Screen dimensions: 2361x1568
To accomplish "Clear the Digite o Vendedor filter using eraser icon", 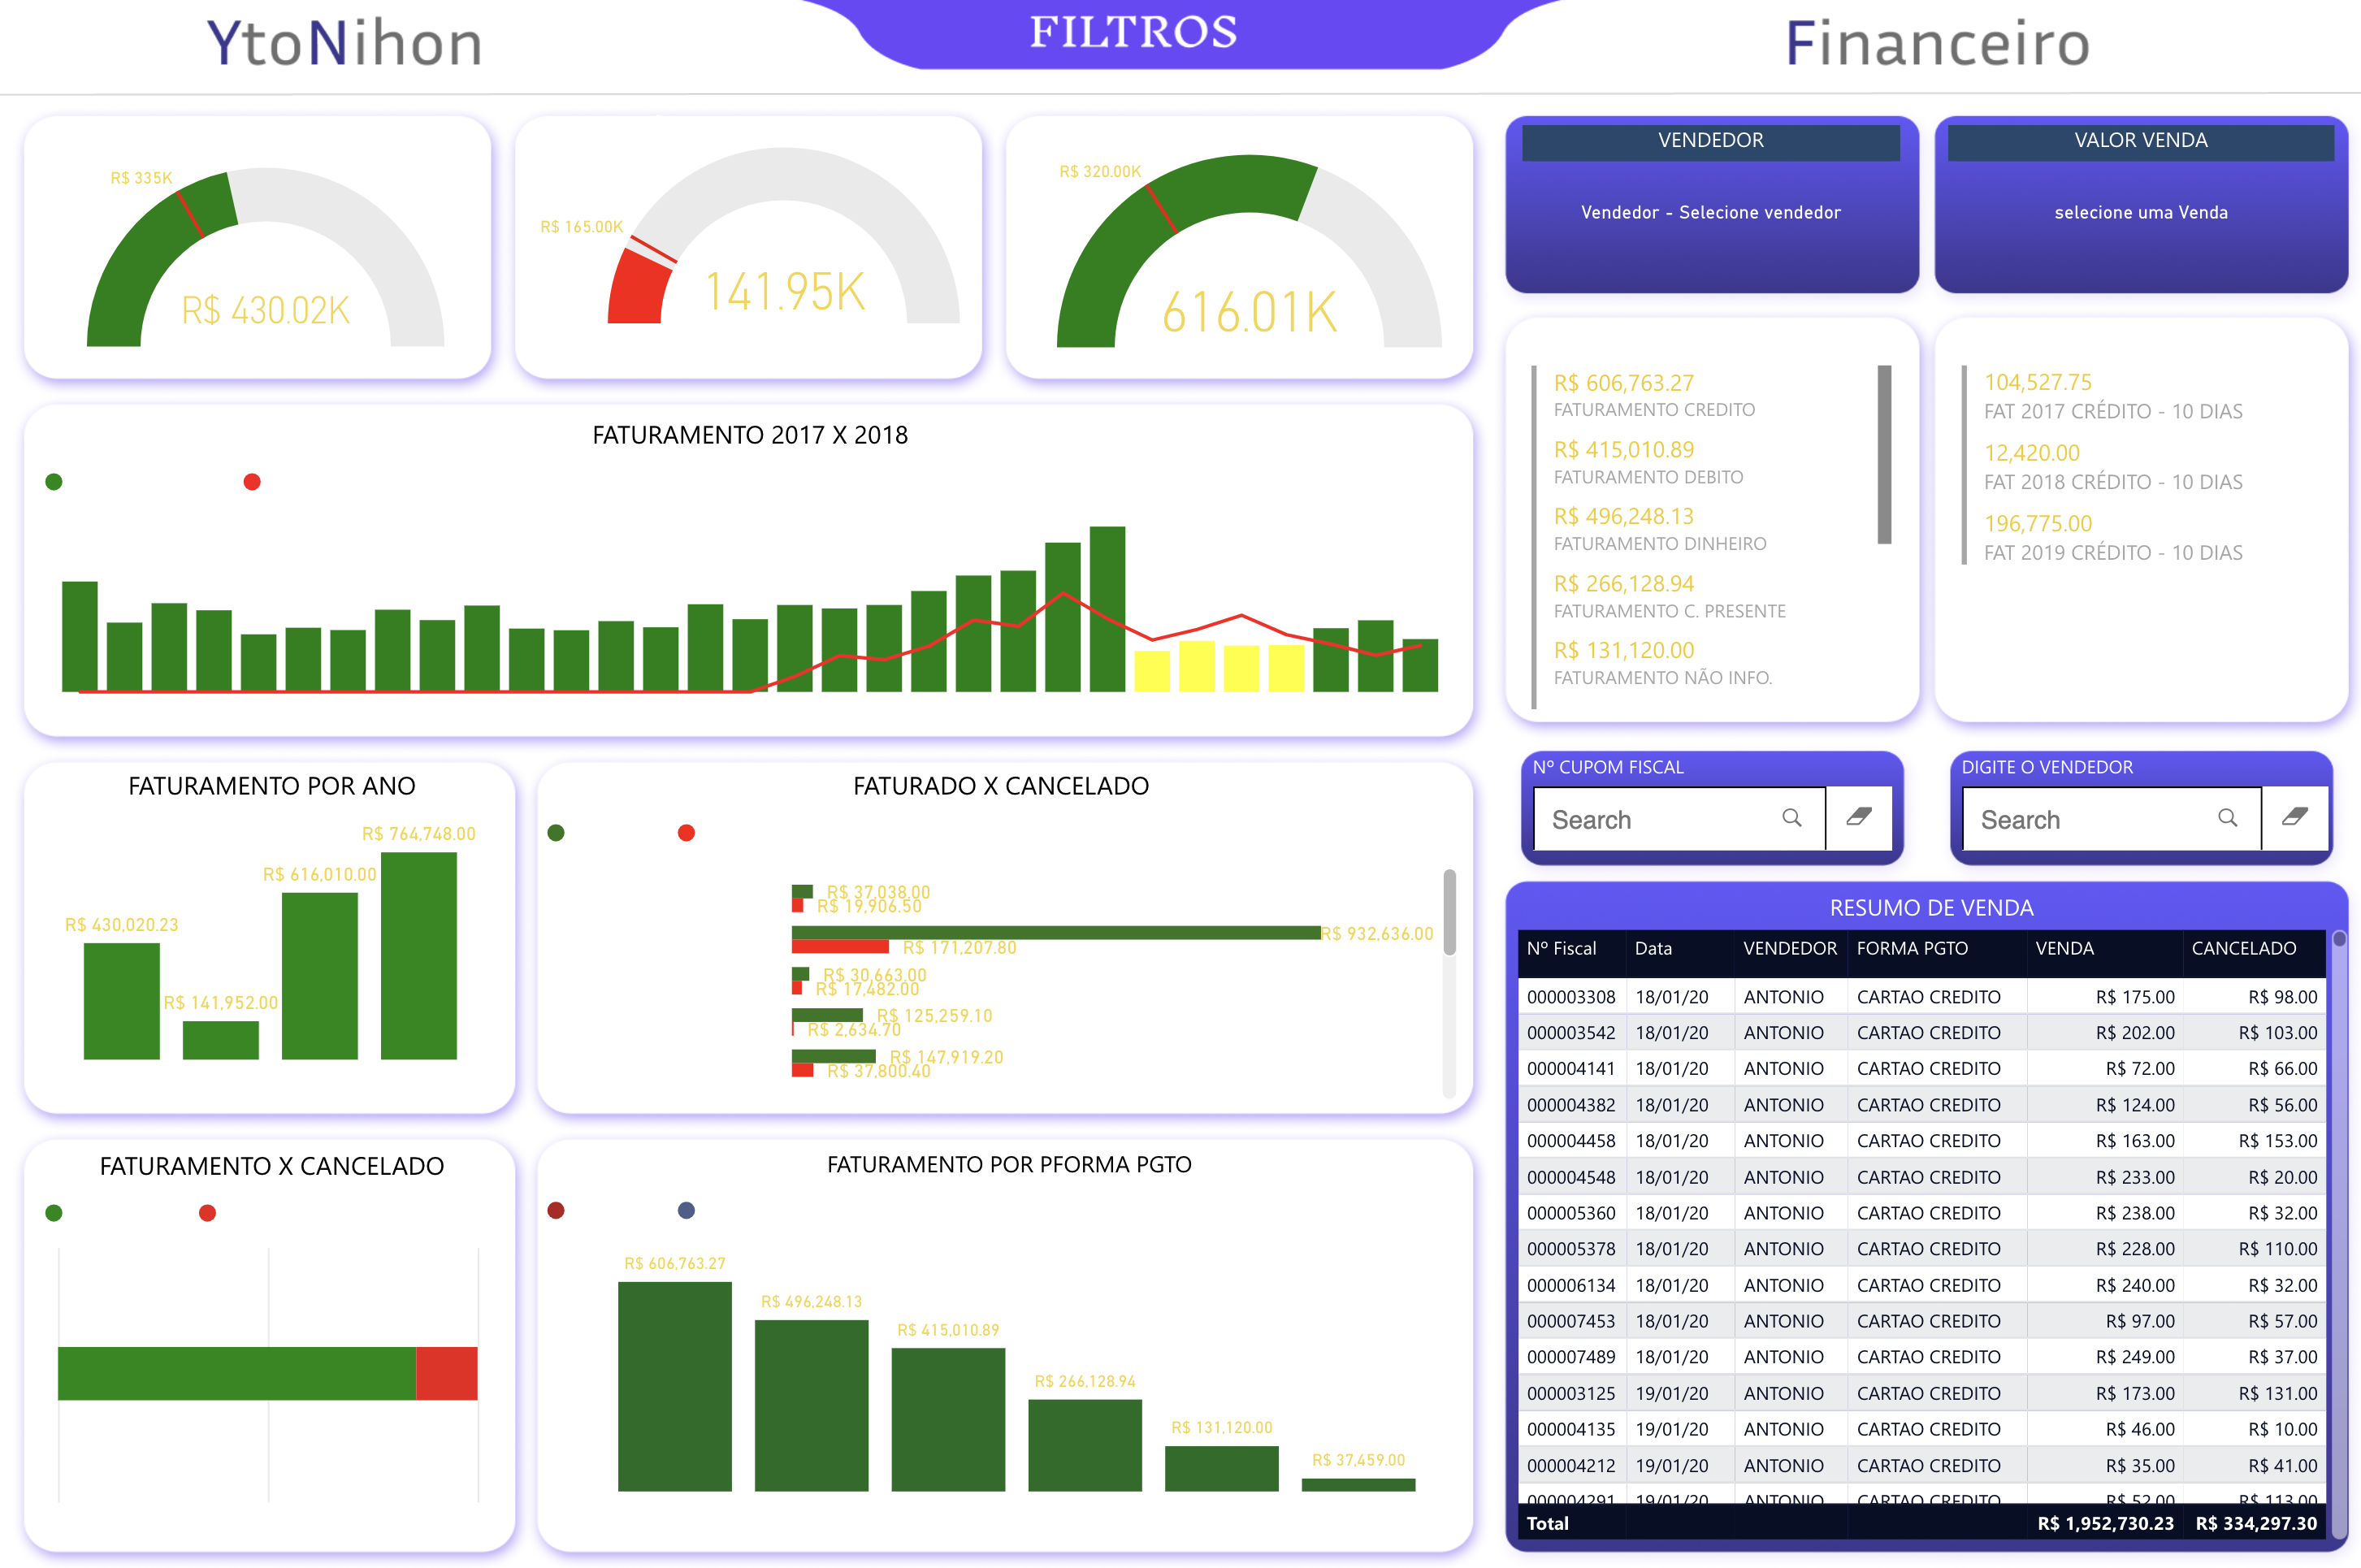I will point(2296,819).
